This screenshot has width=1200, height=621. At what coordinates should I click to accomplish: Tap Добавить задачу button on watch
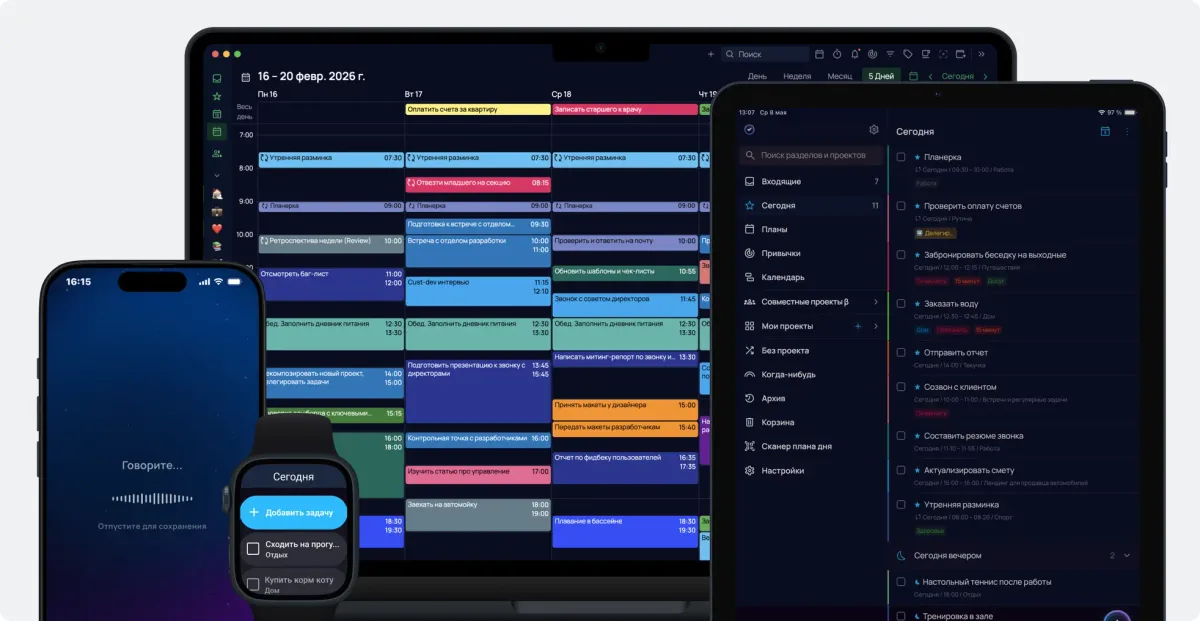(x=293, y=512)
